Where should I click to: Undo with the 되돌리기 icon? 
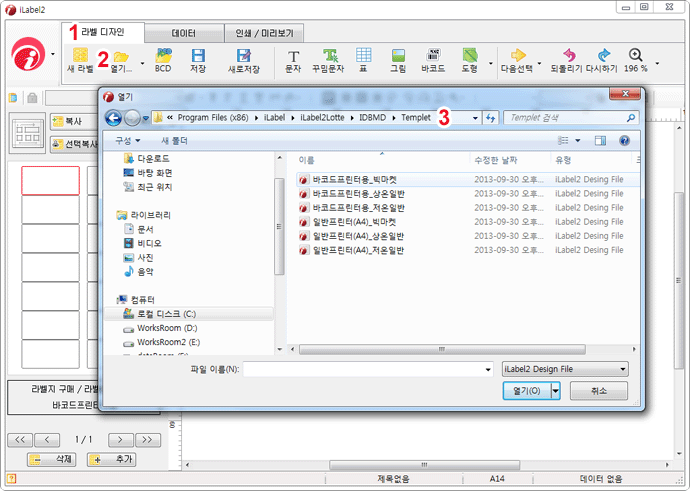567,60
